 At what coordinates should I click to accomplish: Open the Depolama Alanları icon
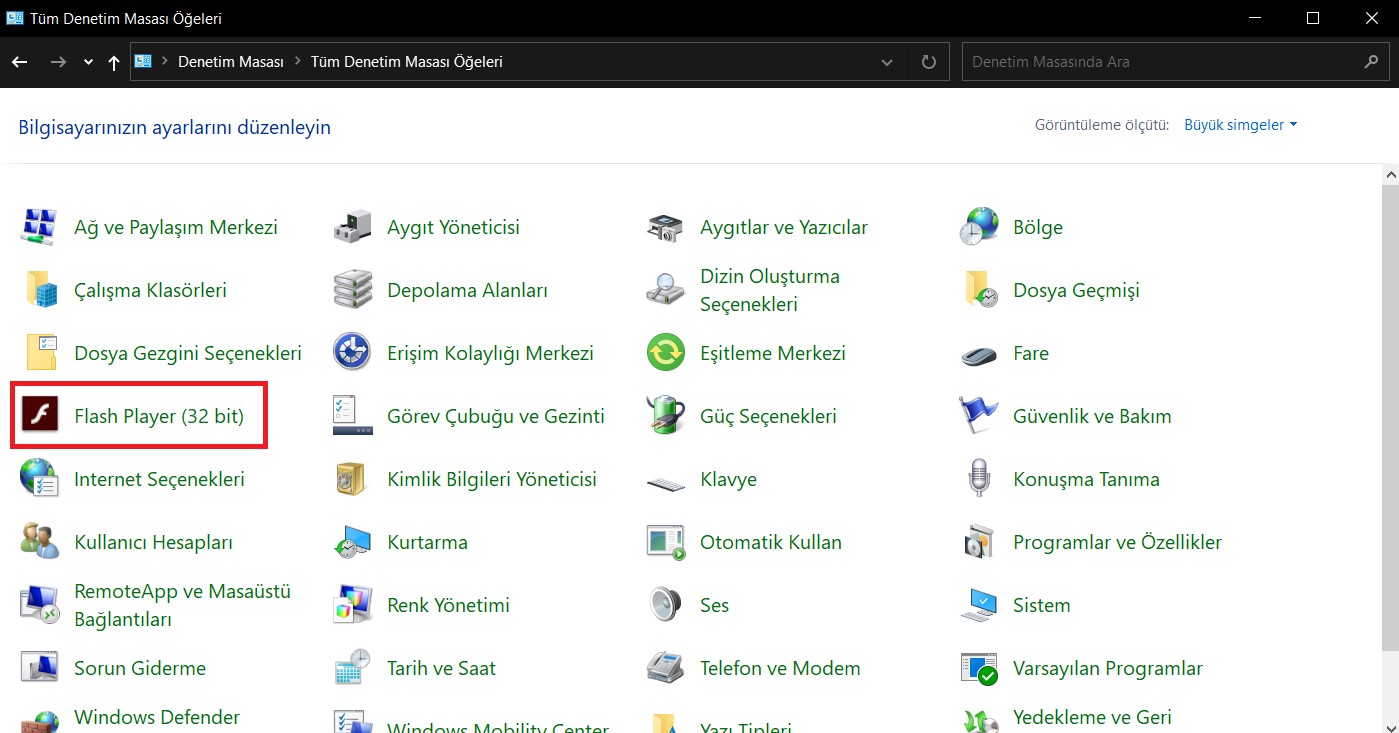(x=353, y=290)
